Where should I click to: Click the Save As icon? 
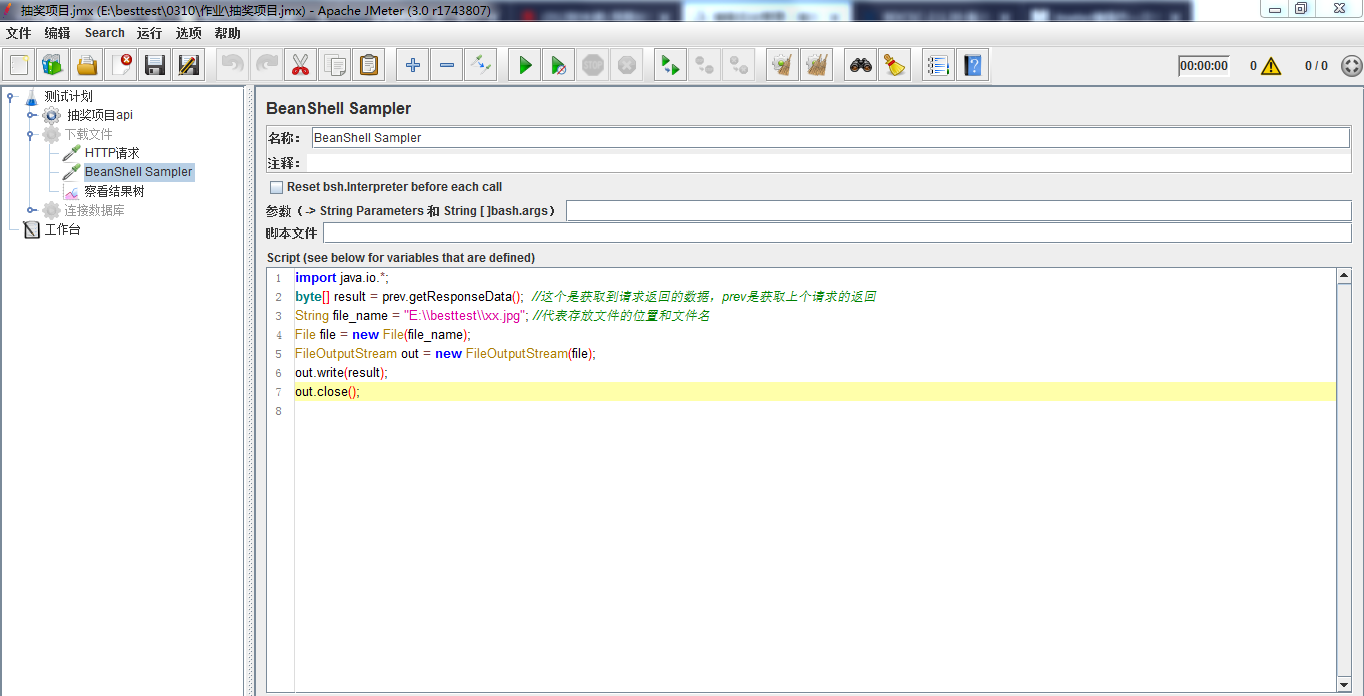point(189,66)
